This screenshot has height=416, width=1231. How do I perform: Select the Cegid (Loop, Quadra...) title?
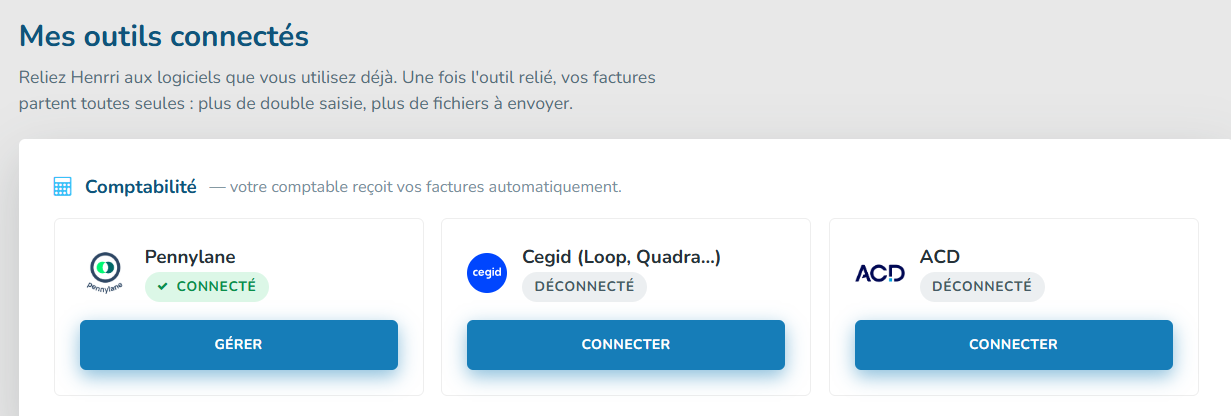[622, 257]
